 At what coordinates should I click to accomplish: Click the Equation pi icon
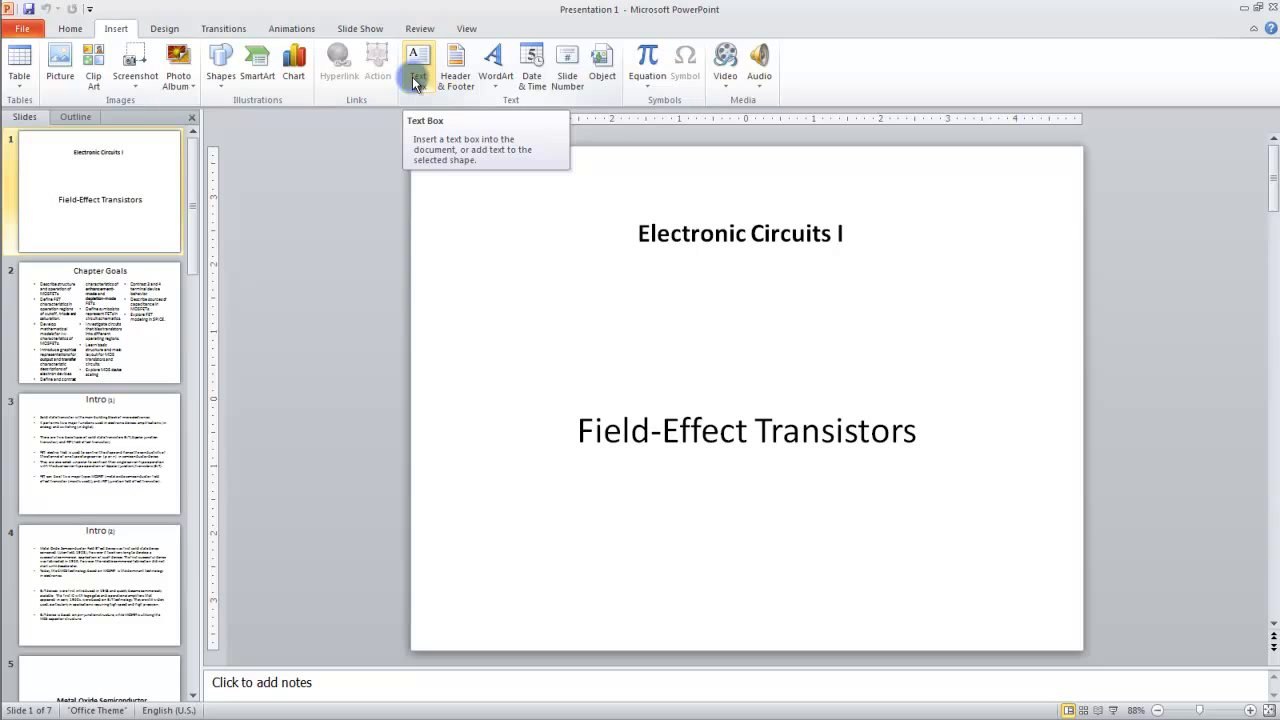point(647,56)
